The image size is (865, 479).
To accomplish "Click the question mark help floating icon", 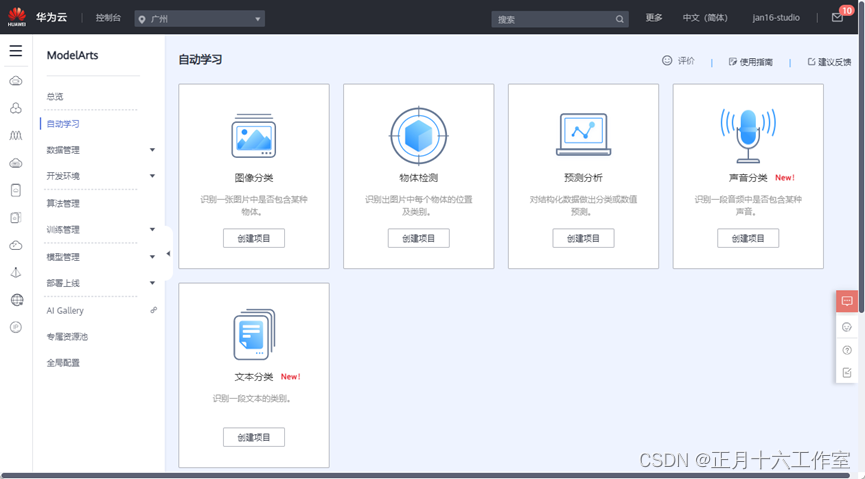I will pos(847,350).
